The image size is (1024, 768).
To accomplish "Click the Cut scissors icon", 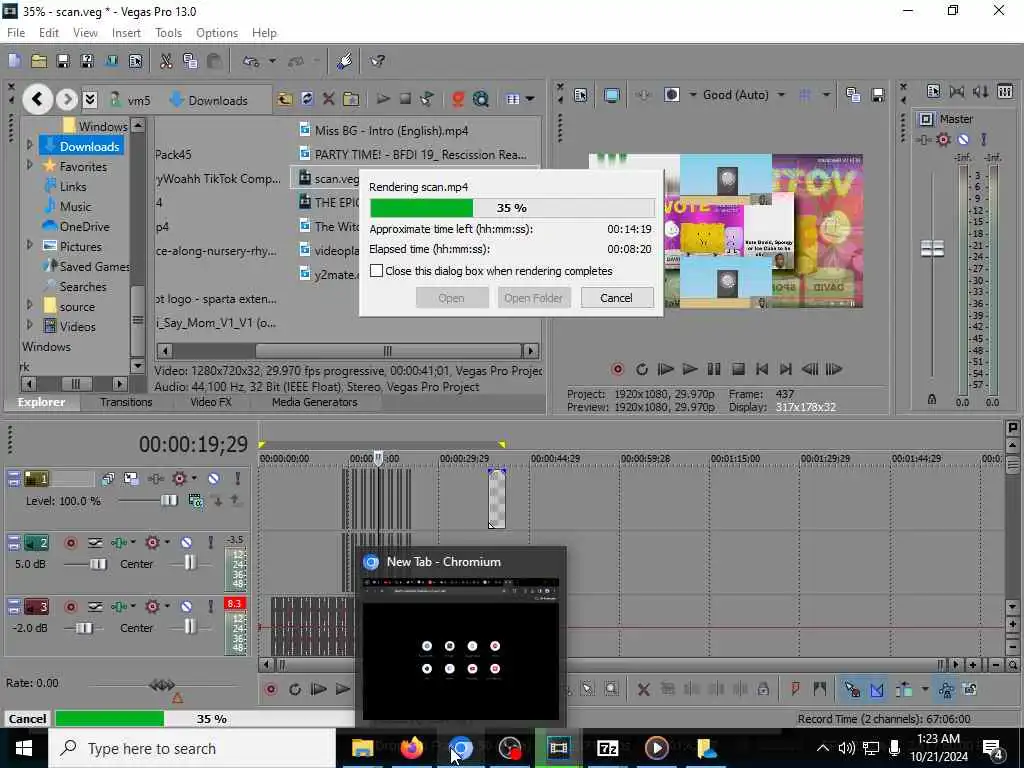I will click(x=166, y=61).
